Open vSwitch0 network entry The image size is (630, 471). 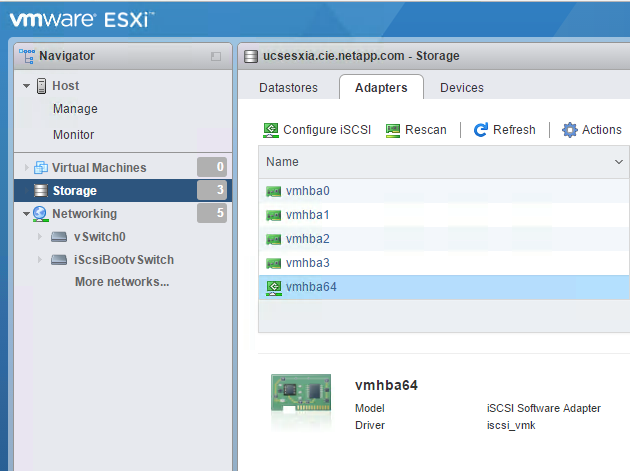point(100,237)
